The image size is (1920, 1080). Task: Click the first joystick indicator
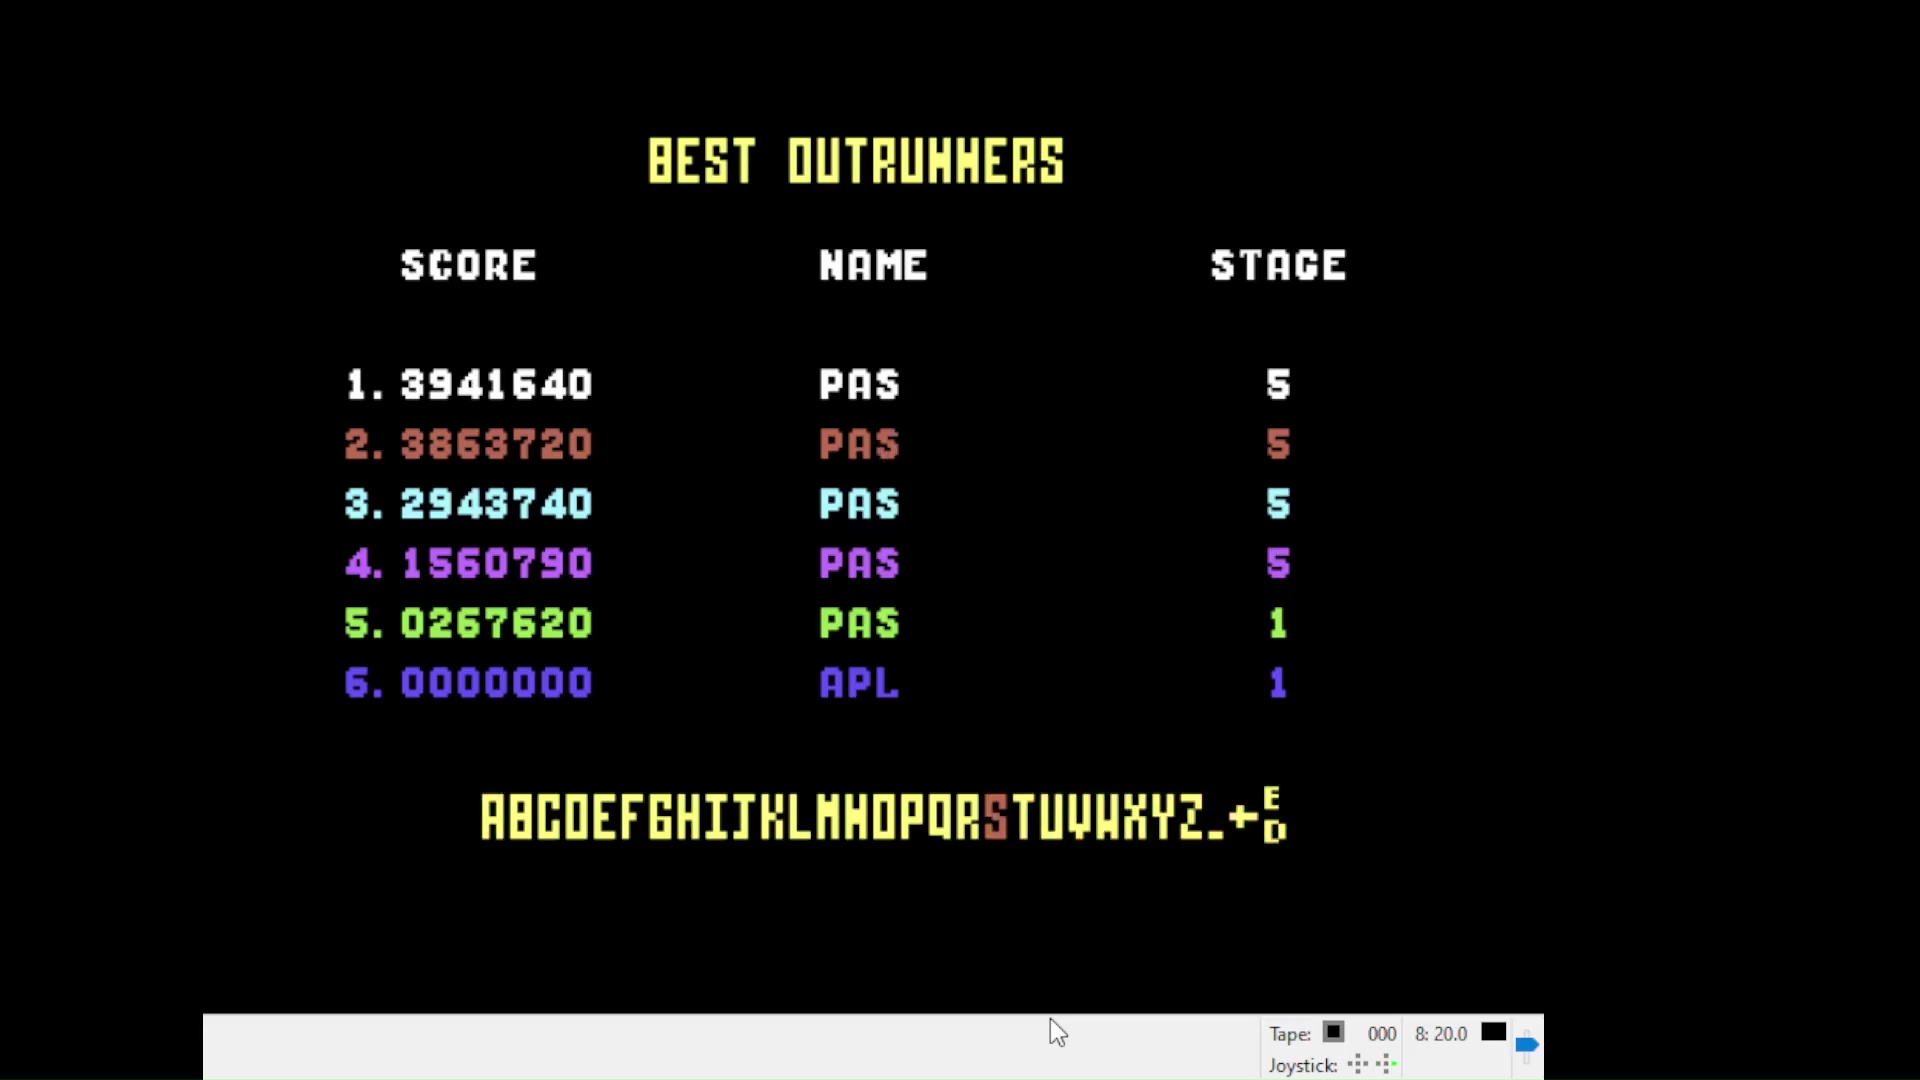coord(1357,1065)
